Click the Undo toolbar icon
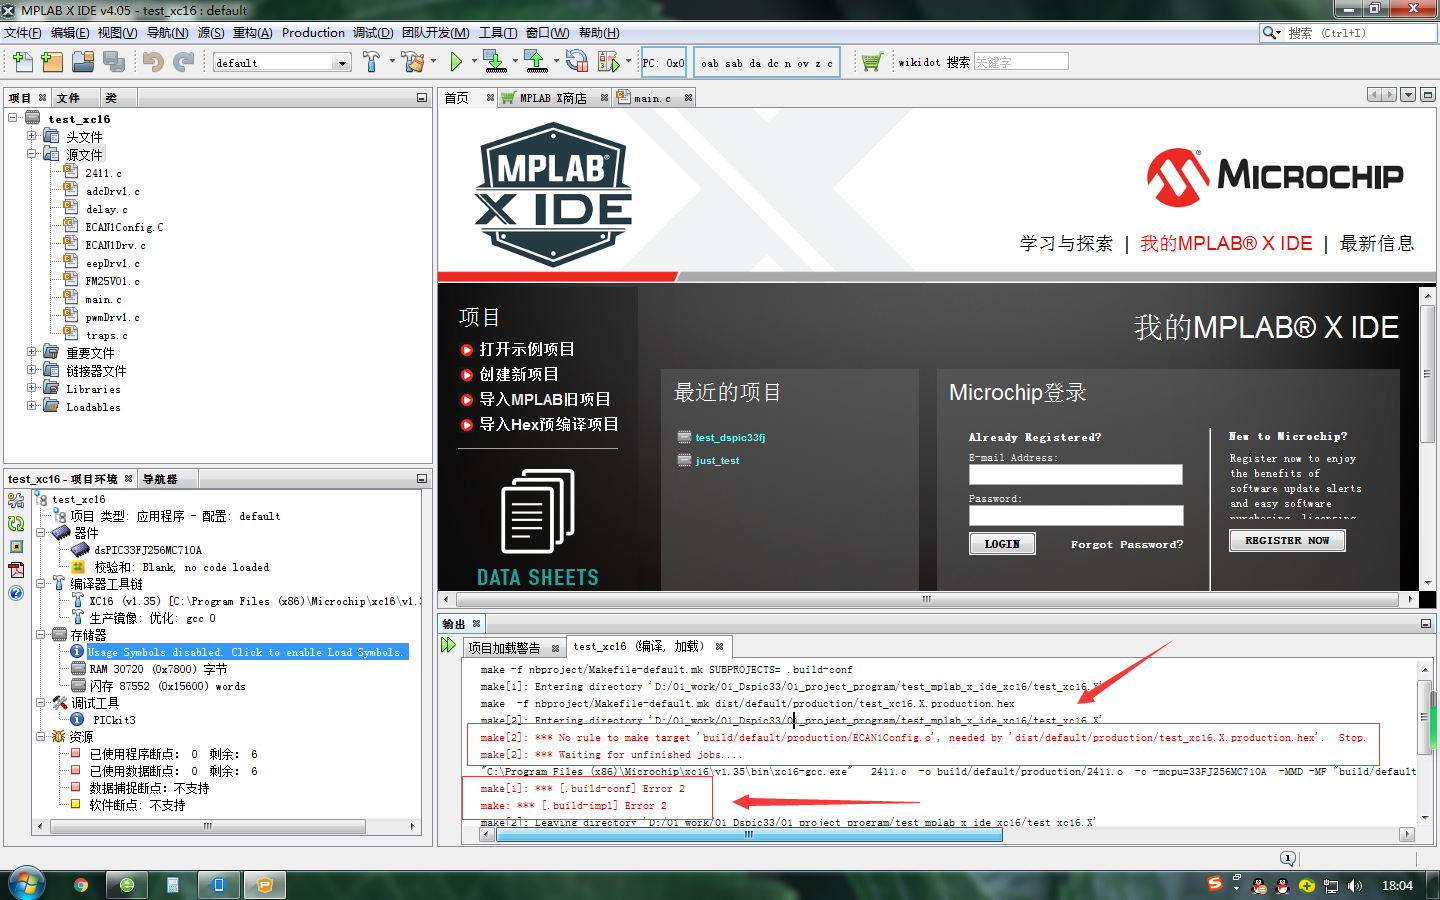This screenshot has height=900, width=1440. (153, 62)
